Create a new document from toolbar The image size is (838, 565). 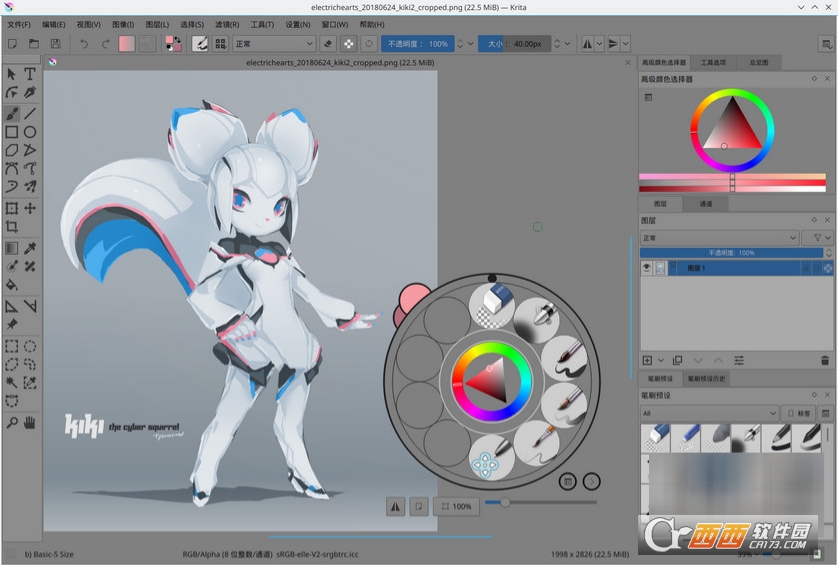coord(12,44)
